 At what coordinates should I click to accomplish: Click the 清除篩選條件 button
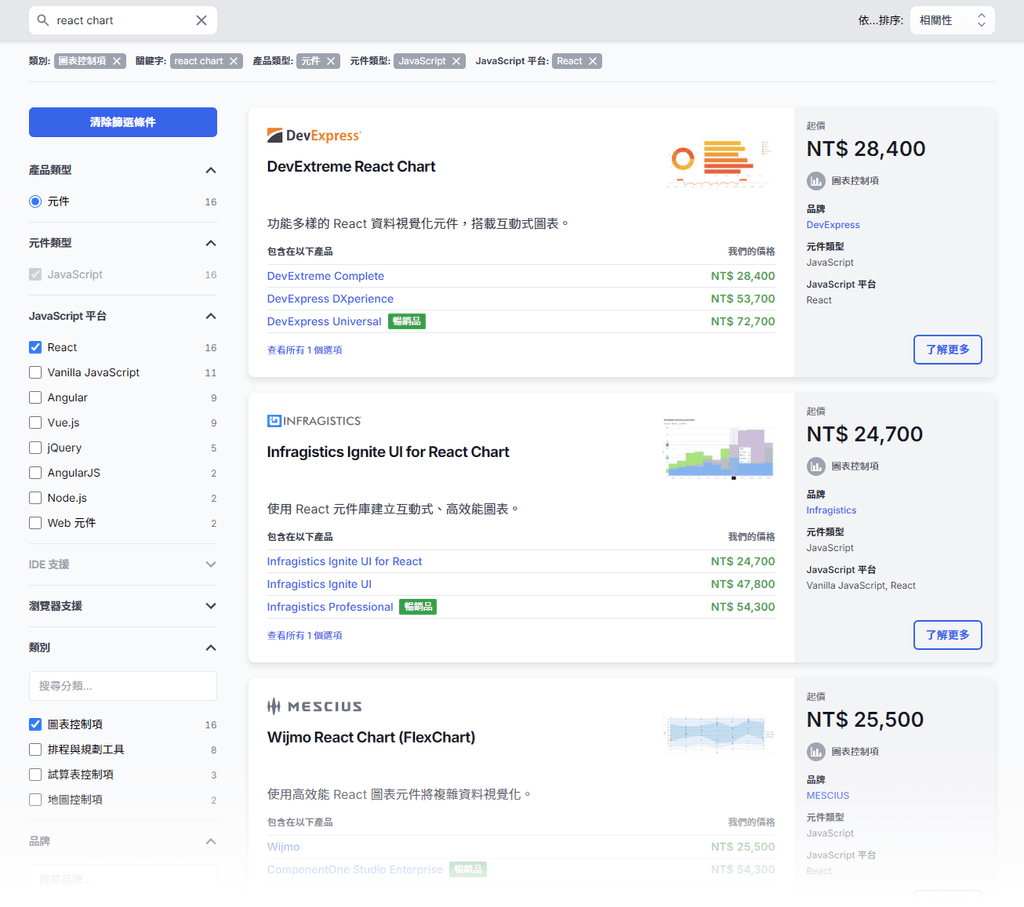[x=123, y=122]
